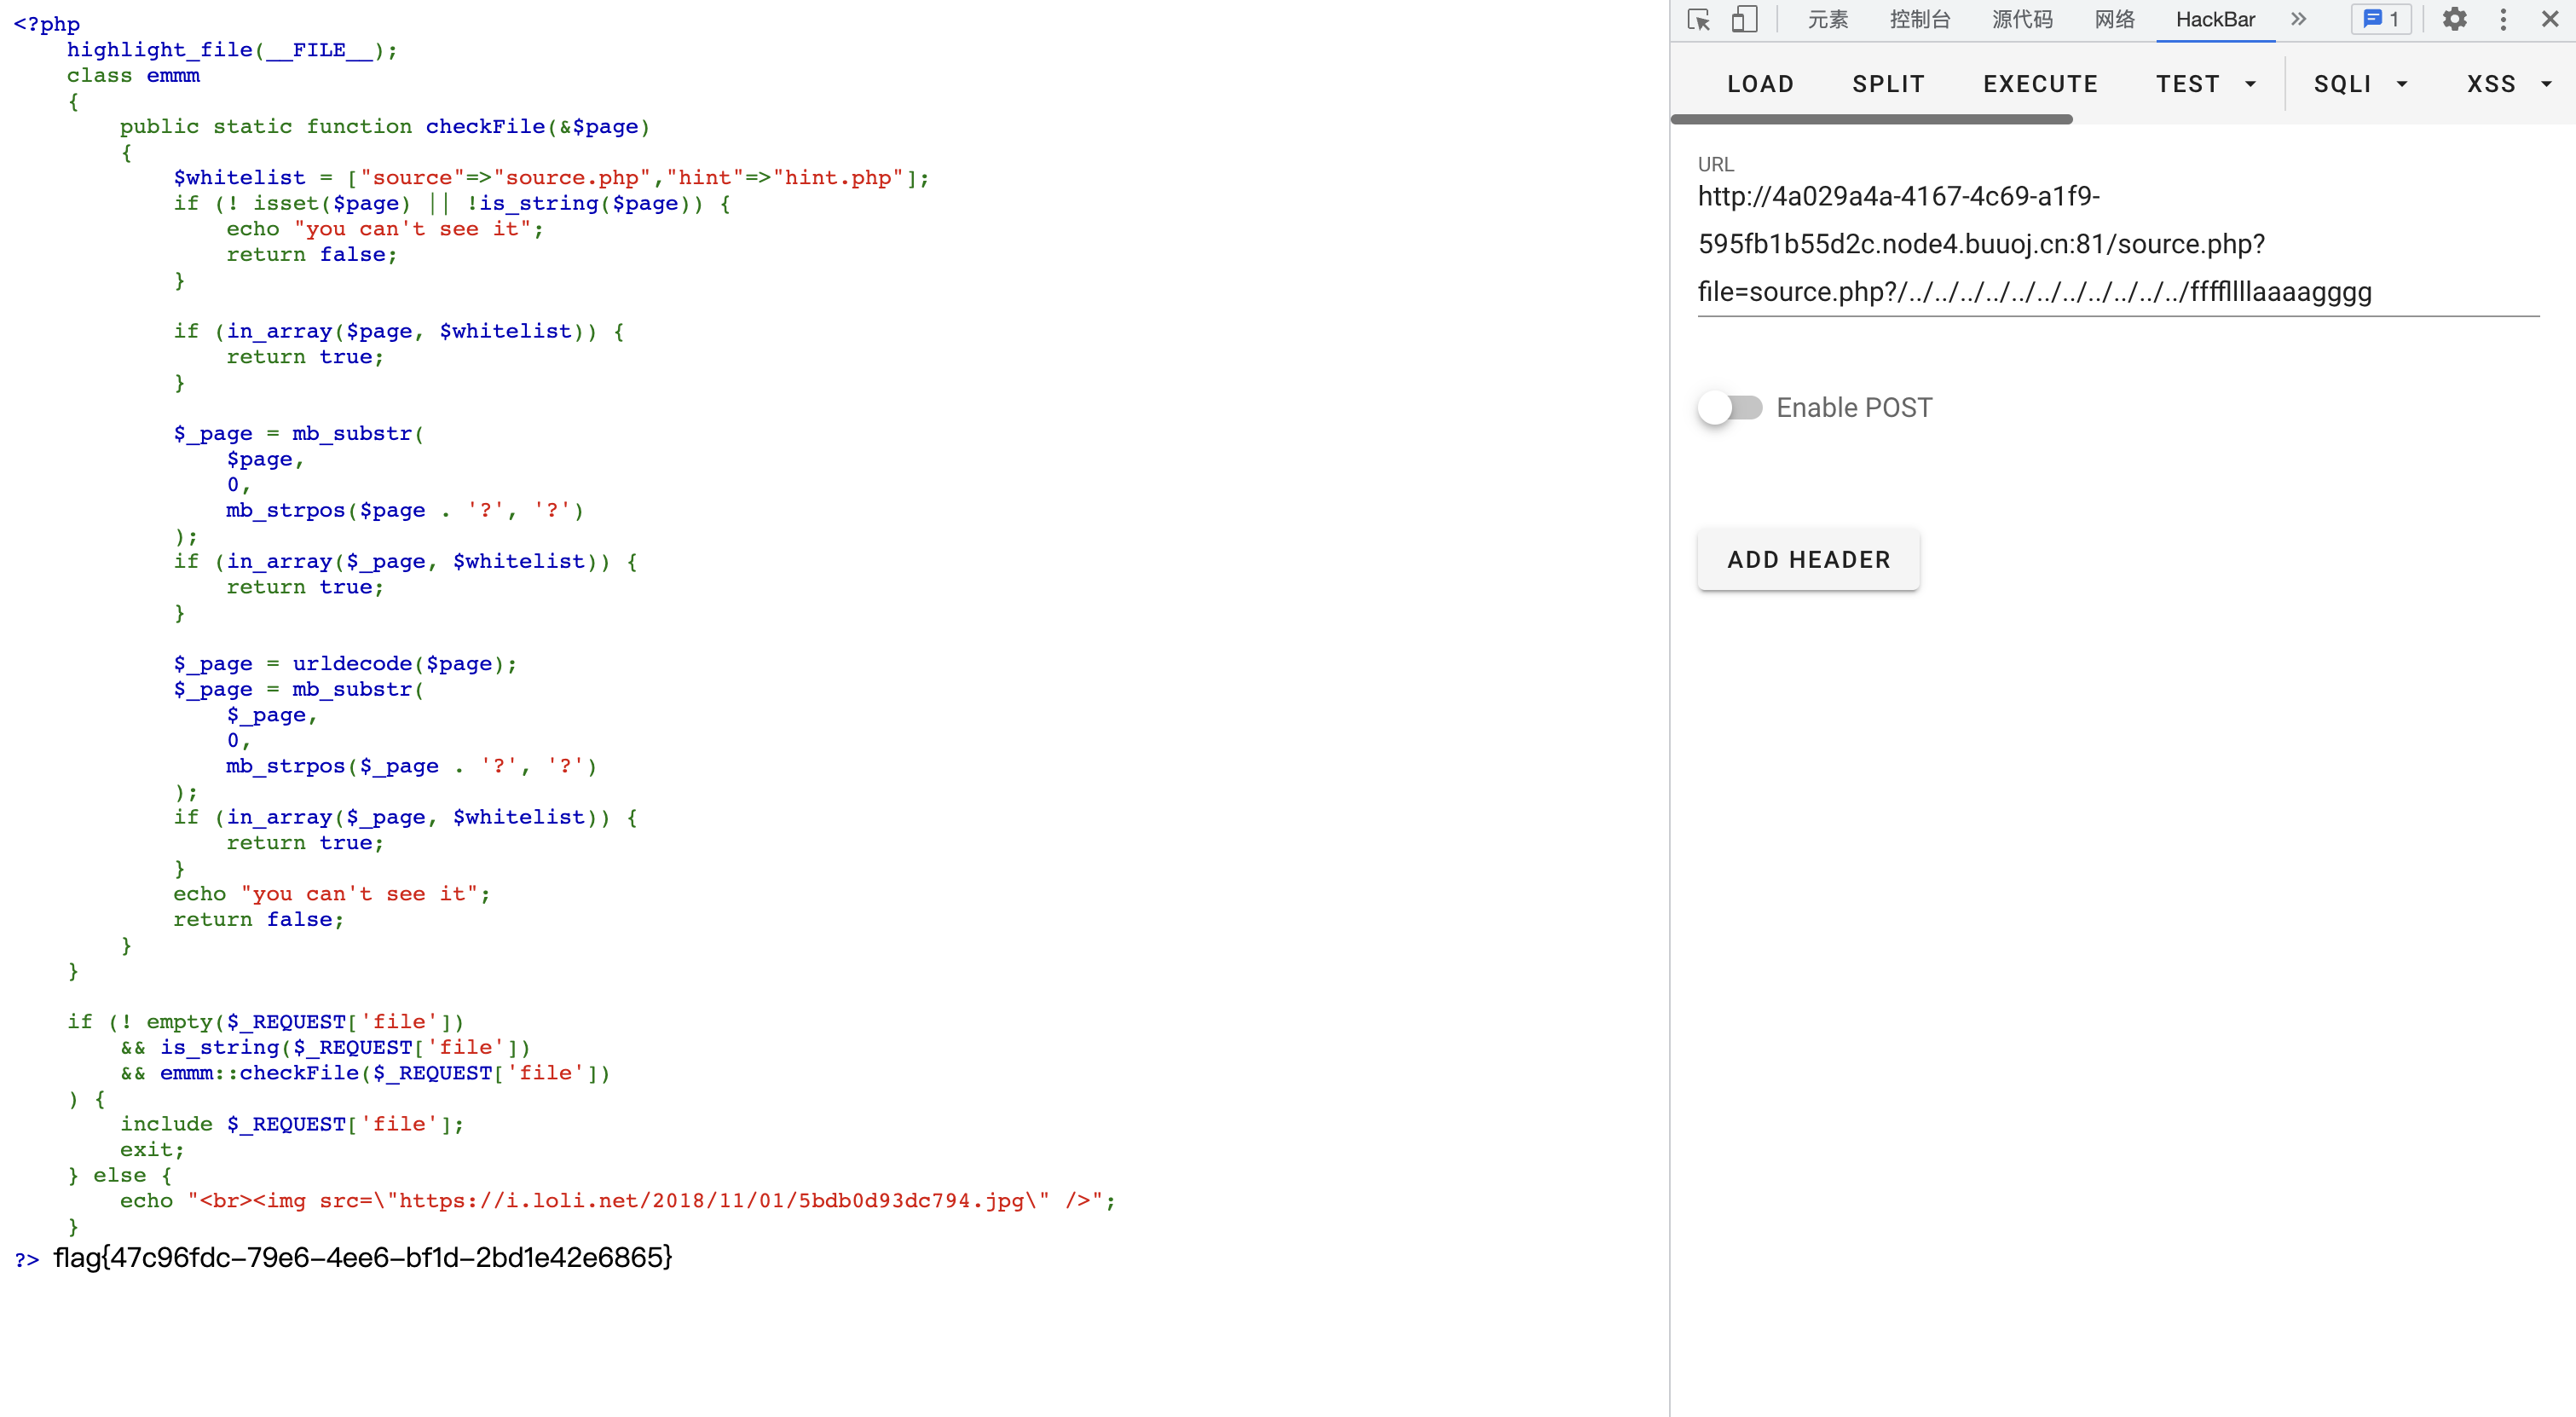Open the TEST dropdown menu
This screenshot has width=2576, height=1417.
click(2206, 84)
